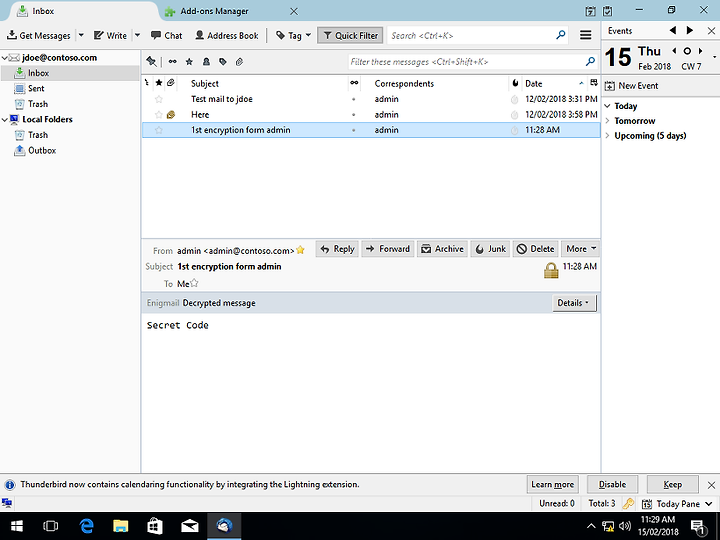Expand the Tomorrow agenda section

click(608, 121)
